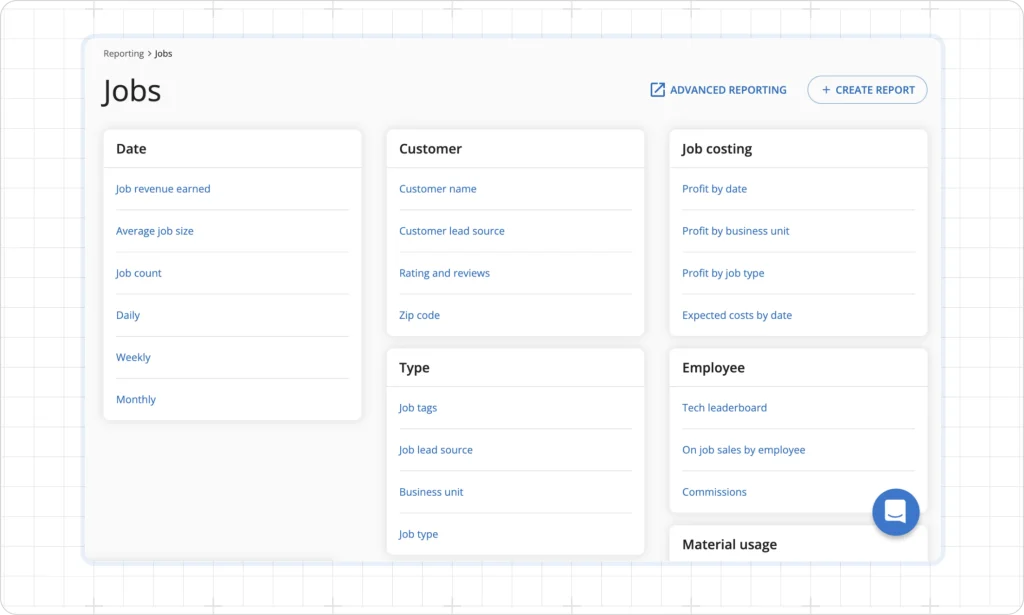View the Customer lead source report
The height and width of the screenshot is (615, 1024).
coord(452,231)
